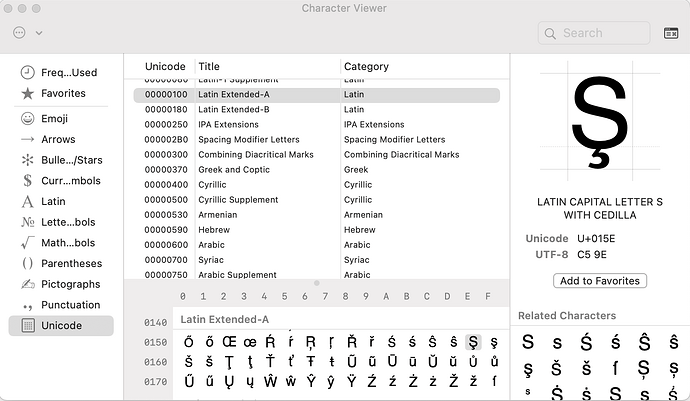Click the Title column header

209,66
